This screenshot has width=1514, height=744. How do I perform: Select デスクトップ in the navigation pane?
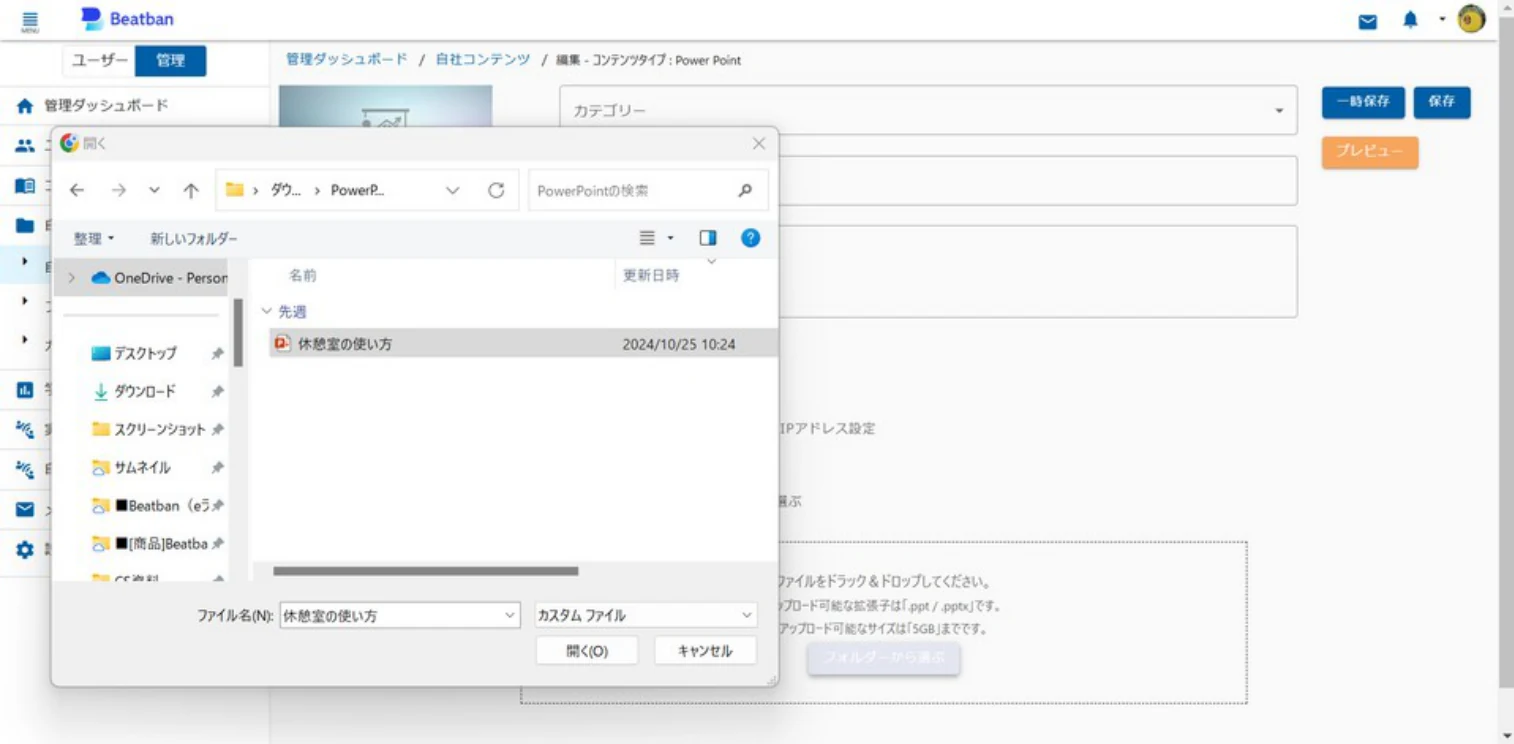[146, 353]
